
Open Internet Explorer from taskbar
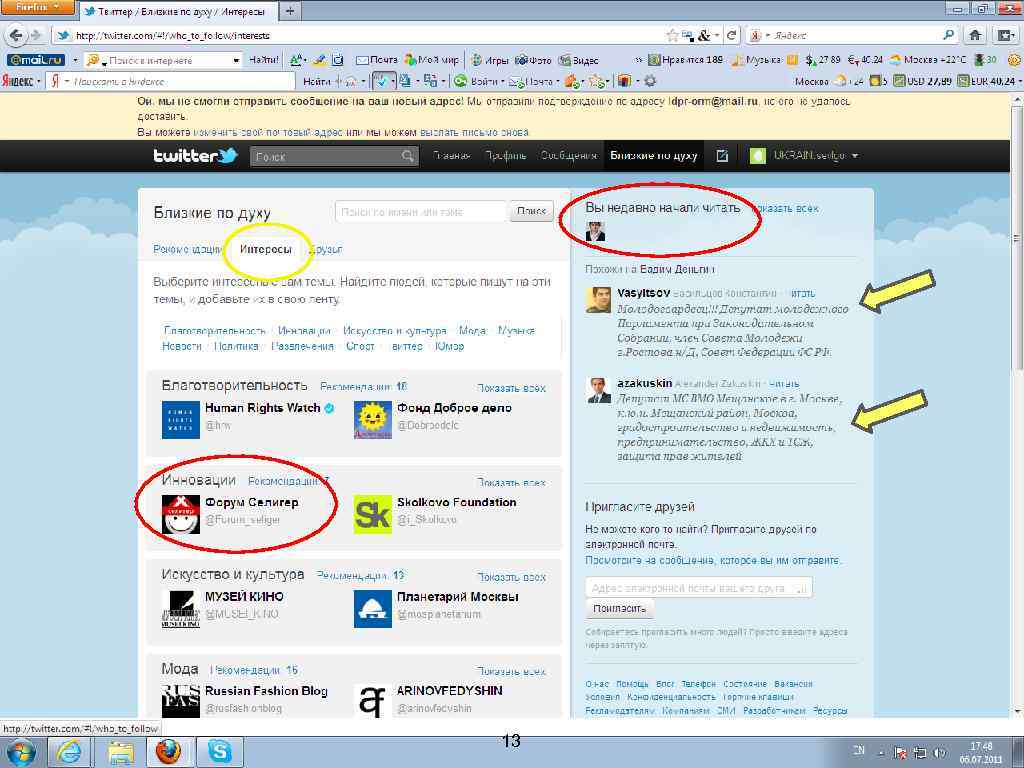(x=69, y=752)
